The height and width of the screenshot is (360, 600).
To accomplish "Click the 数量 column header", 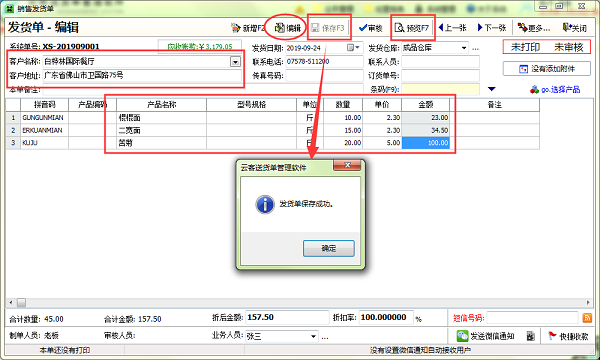I will click(x=343, y=104).
